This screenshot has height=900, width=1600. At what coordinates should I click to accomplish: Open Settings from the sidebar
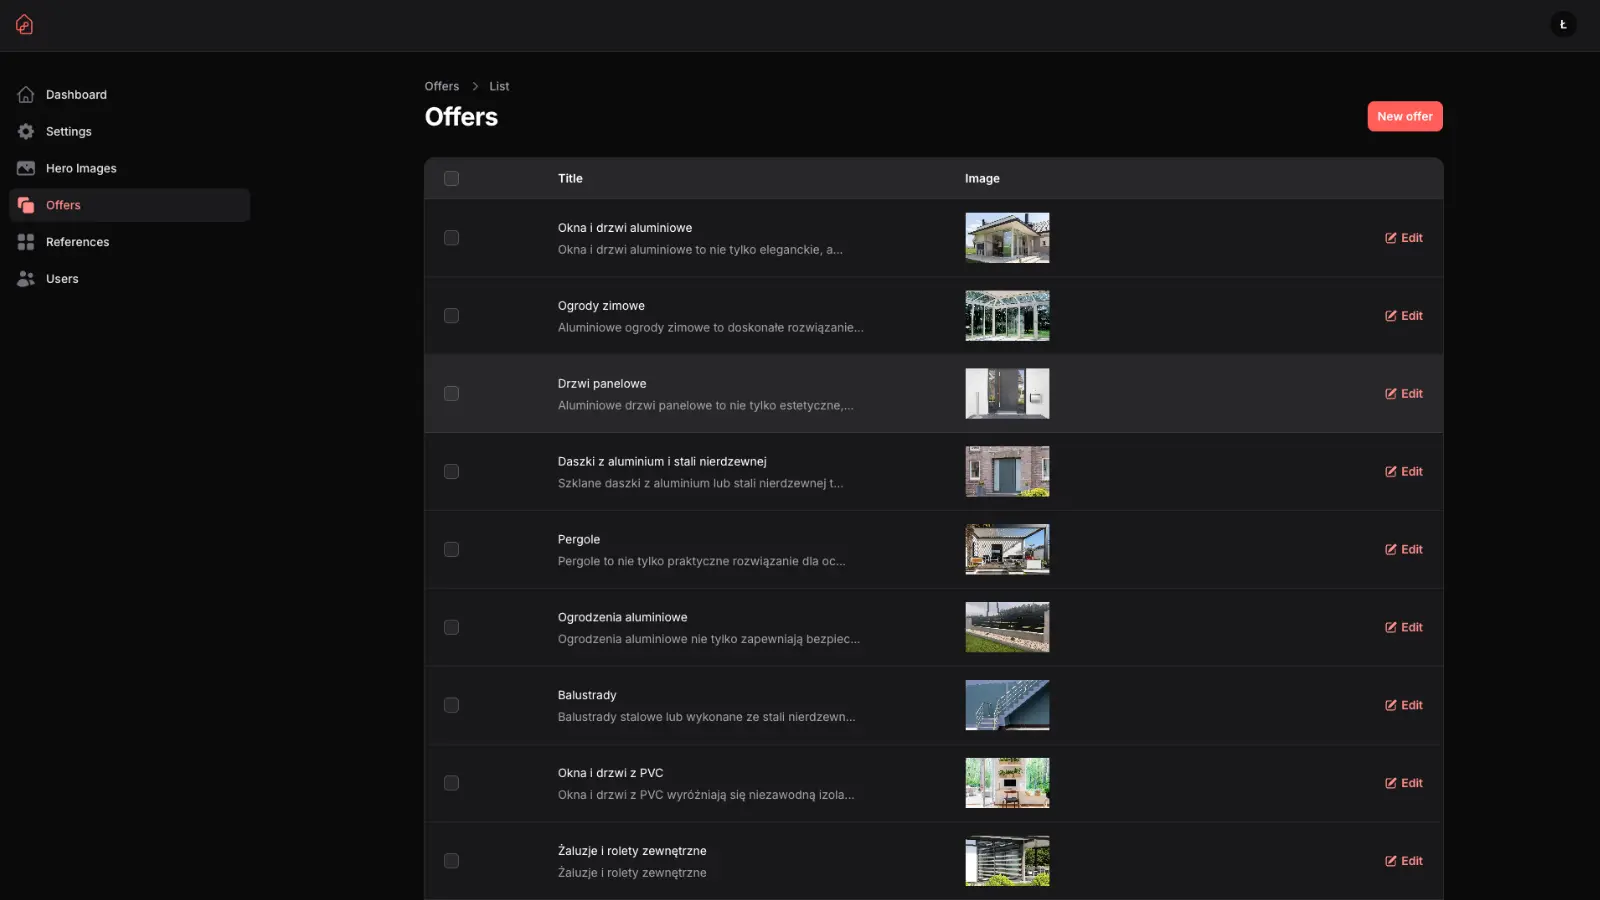tap(129, 132)
